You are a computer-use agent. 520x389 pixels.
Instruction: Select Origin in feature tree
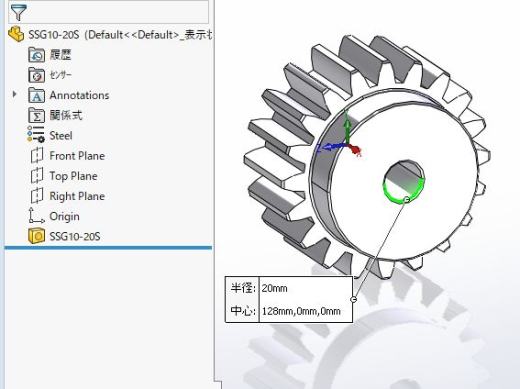pos(64,217)
